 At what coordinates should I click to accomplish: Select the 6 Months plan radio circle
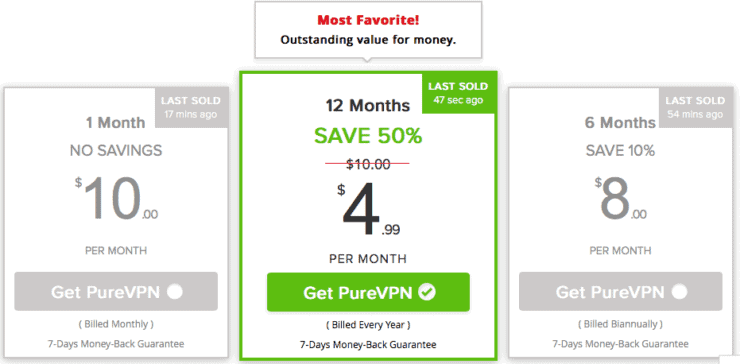click(x=680, y=292)
